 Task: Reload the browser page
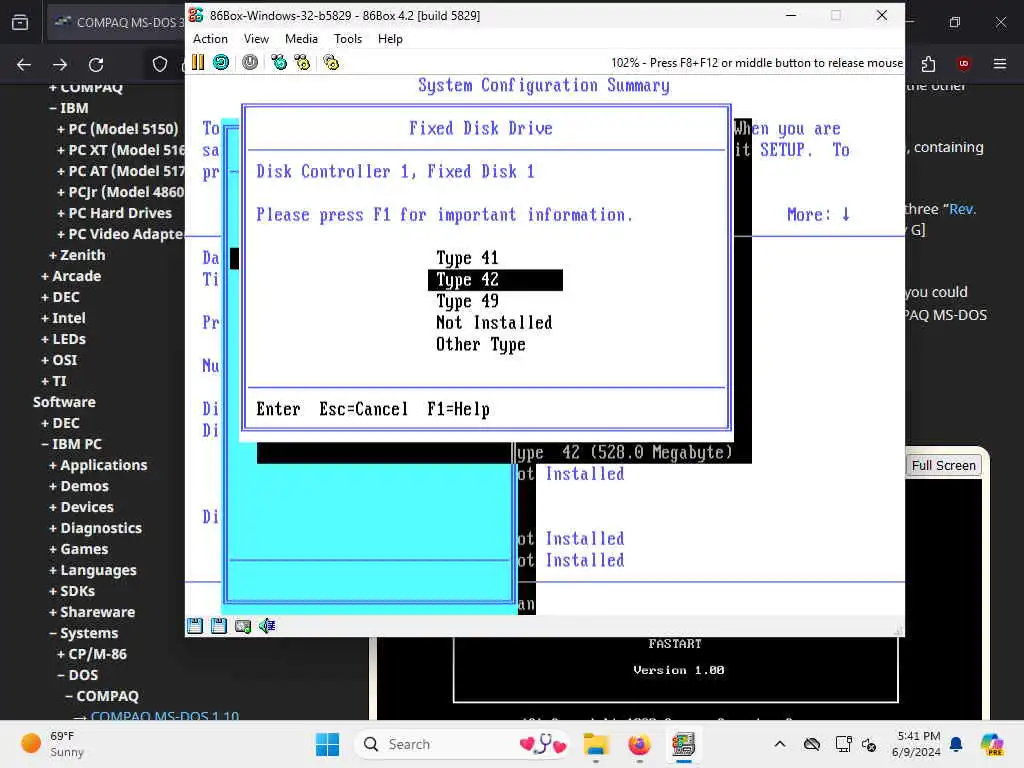coord(96,65)
